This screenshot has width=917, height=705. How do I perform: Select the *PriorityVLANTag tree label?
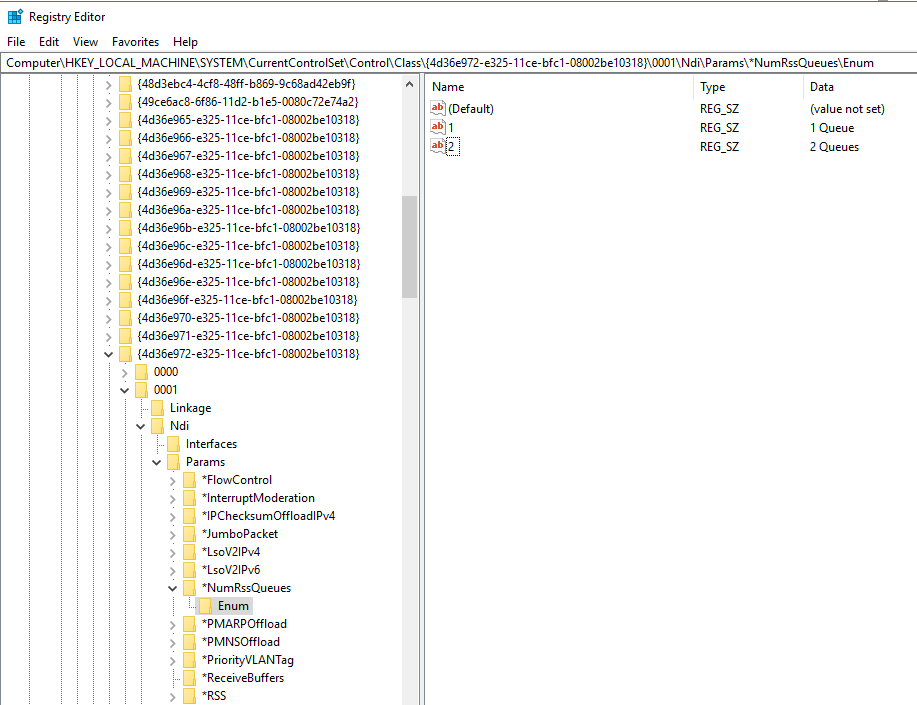247,660
